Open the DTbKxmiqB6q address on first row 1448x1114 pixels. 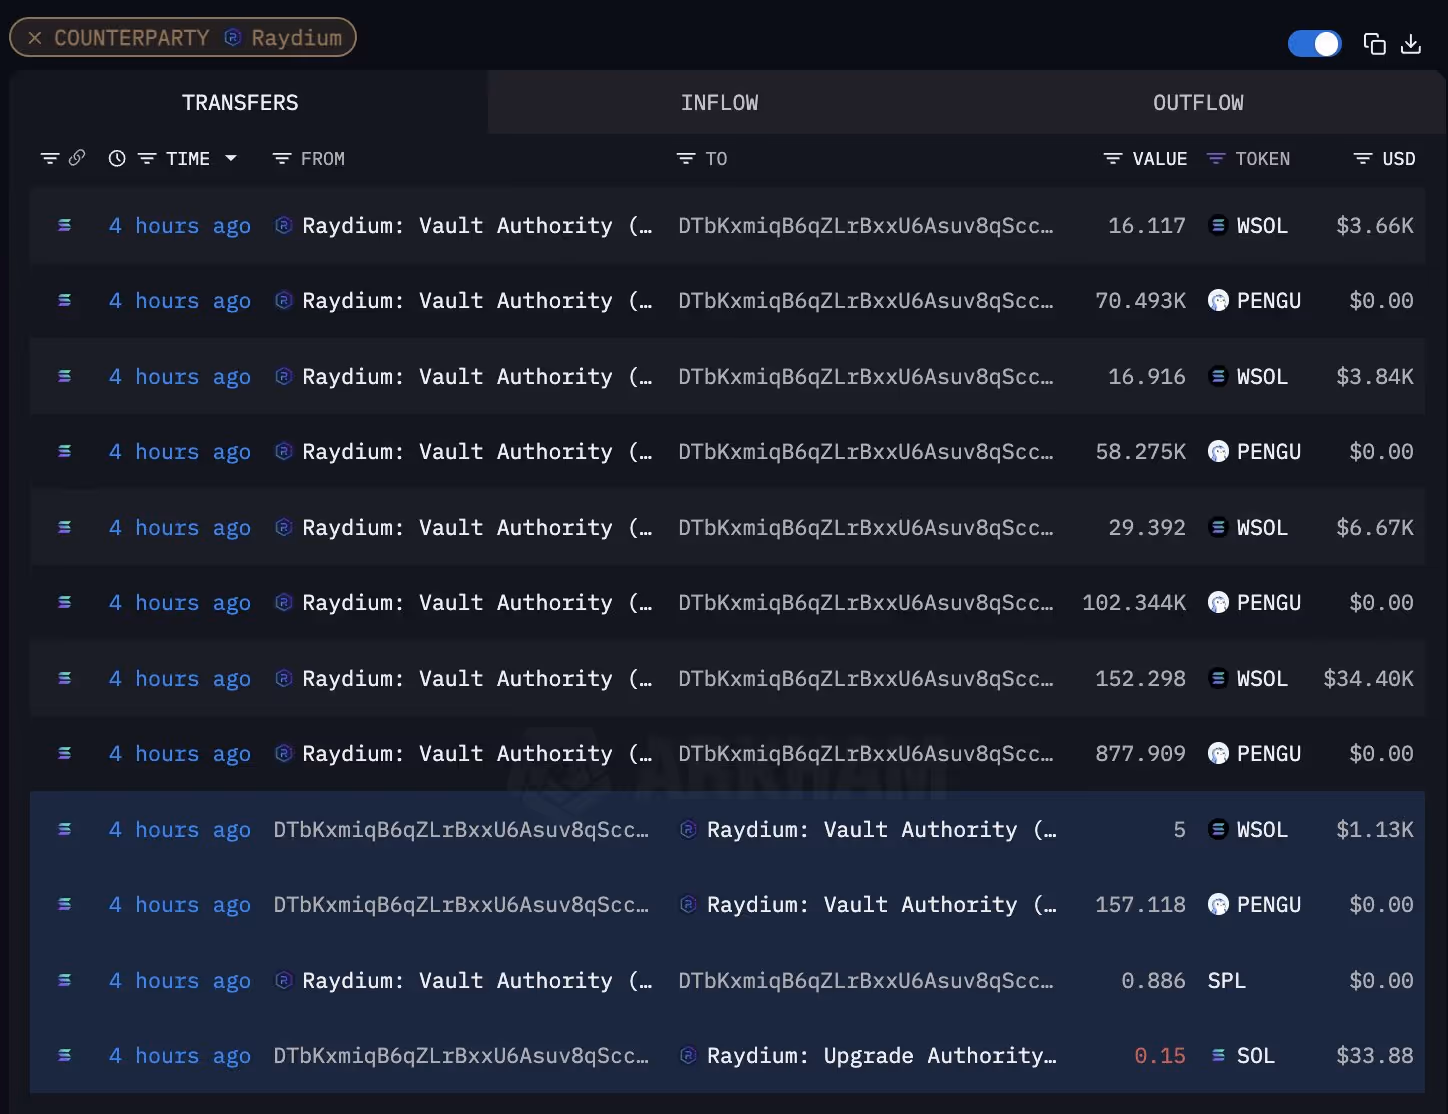(866, 225)
